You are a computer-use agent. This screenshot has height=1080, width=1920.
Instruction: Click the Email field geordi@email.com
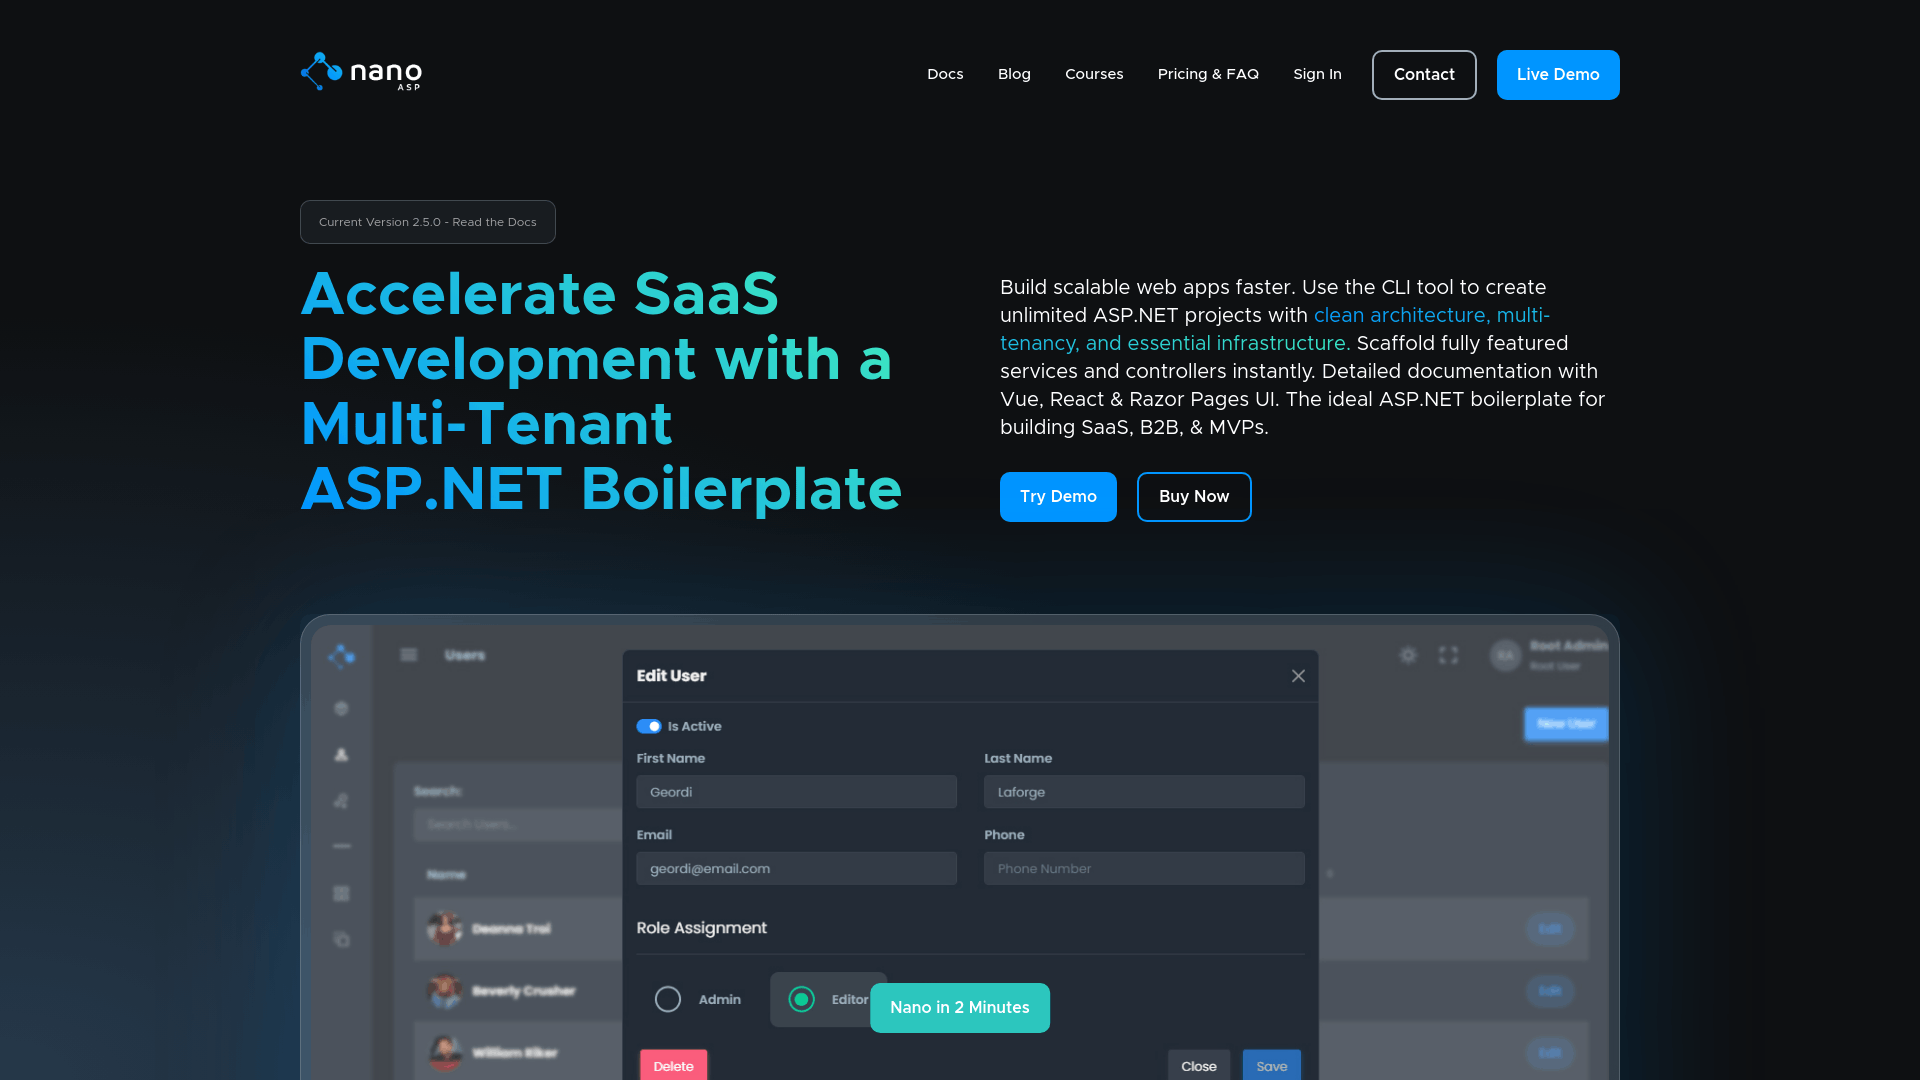(x=796, y=868)
